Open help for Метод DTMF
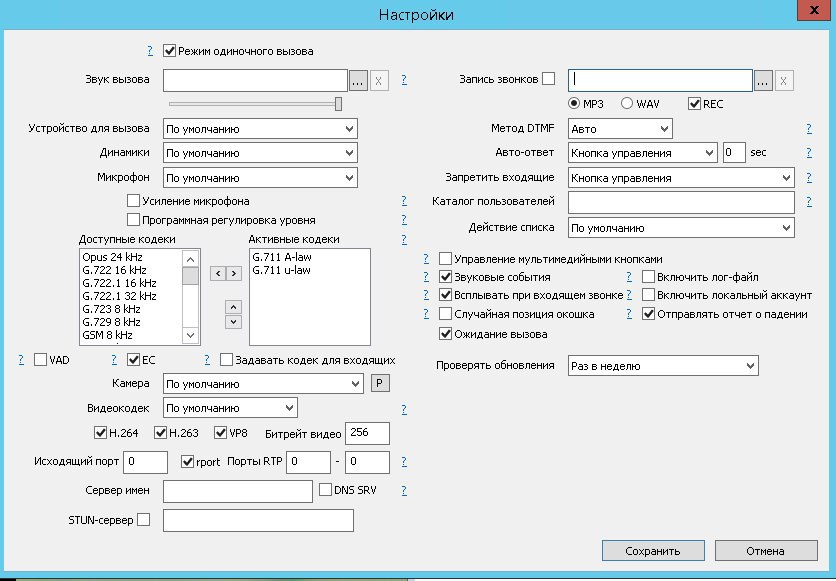Viewport: 836px width, 581px height. point(809,128)
